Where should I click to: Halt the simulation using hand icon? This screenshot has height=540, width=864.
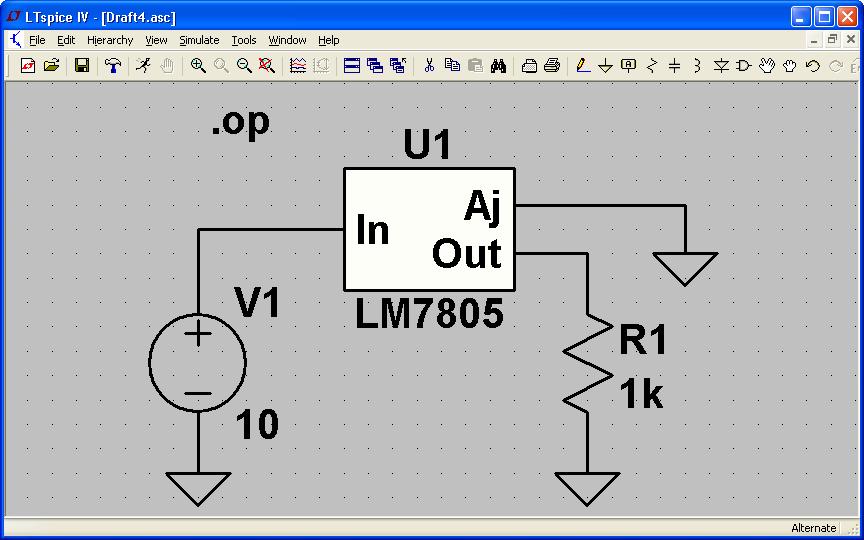point(166,66)
